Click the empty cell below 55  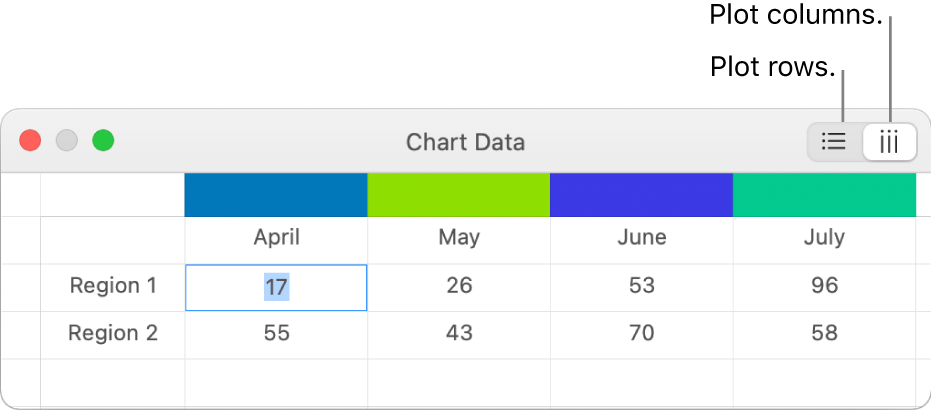coord(276,380)
